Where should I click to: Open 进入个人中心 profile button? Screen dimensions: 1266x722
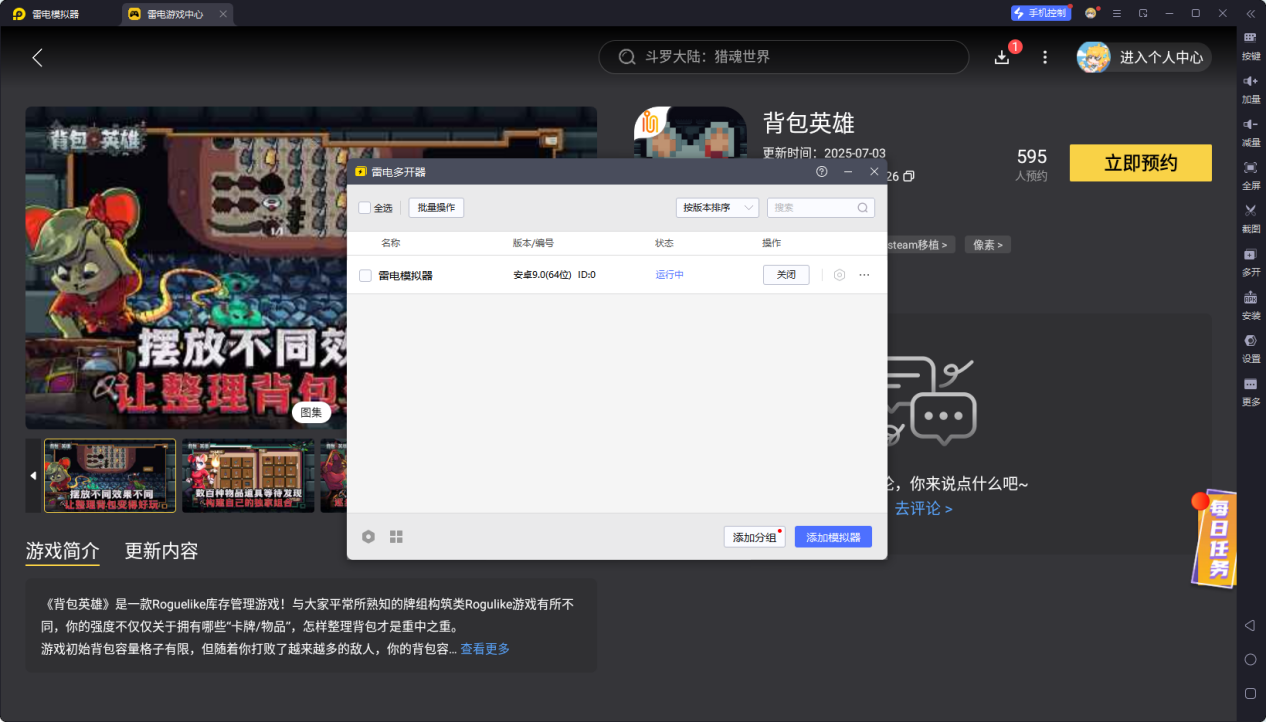tap(1144, 57)
